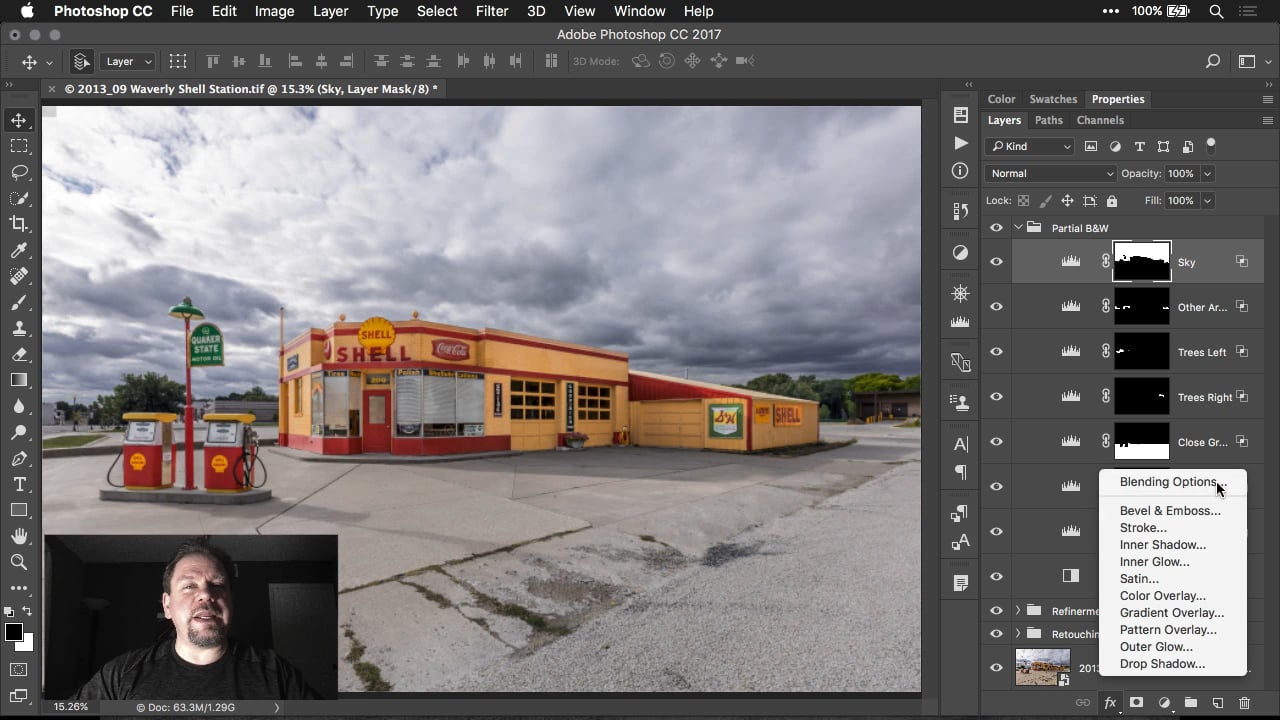Open the Actions play panel icon
Viewport: 1280px width, 720px height.
click(961, 143)
